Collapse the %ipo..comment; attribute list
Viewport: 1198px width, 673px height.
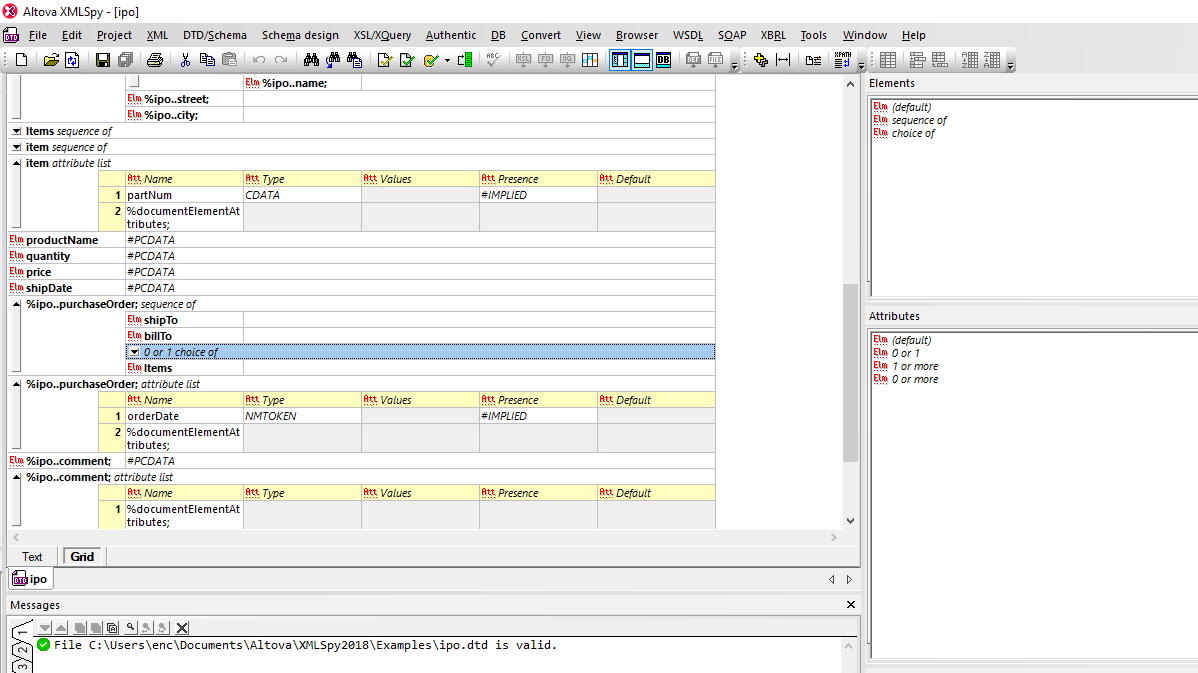click(16, 477)
